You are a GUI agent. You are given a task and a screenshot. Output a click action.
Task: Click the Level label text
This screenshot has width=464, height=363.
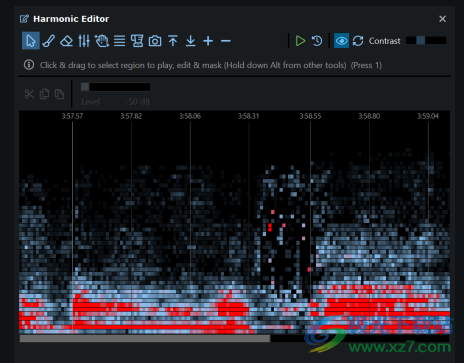(91, 102)
